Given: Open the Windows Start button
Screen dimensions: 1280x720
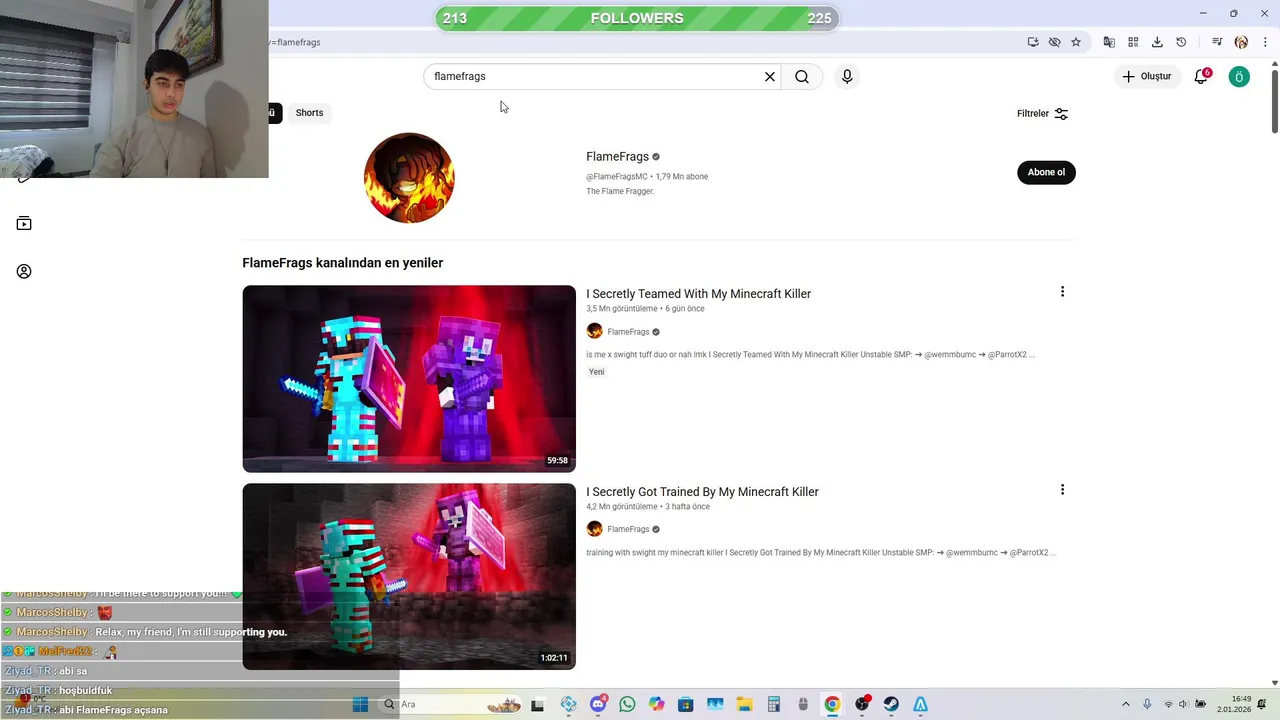Looking at the screenshot, I should [x=360, y=705].
